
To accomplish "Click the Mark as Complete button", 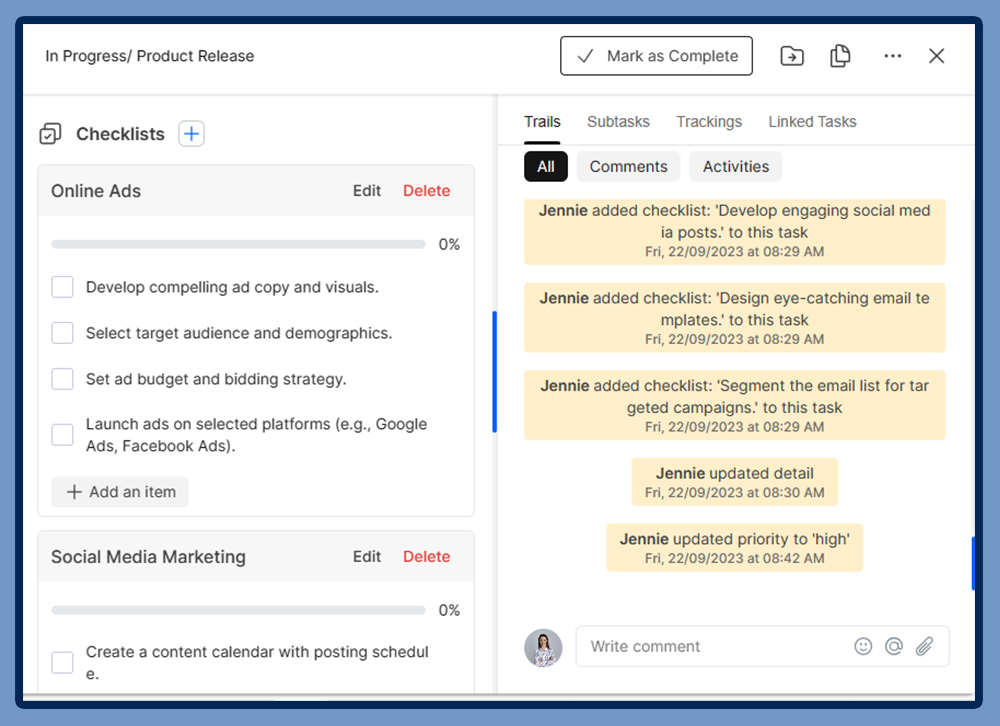I will (x=656, y=56).
